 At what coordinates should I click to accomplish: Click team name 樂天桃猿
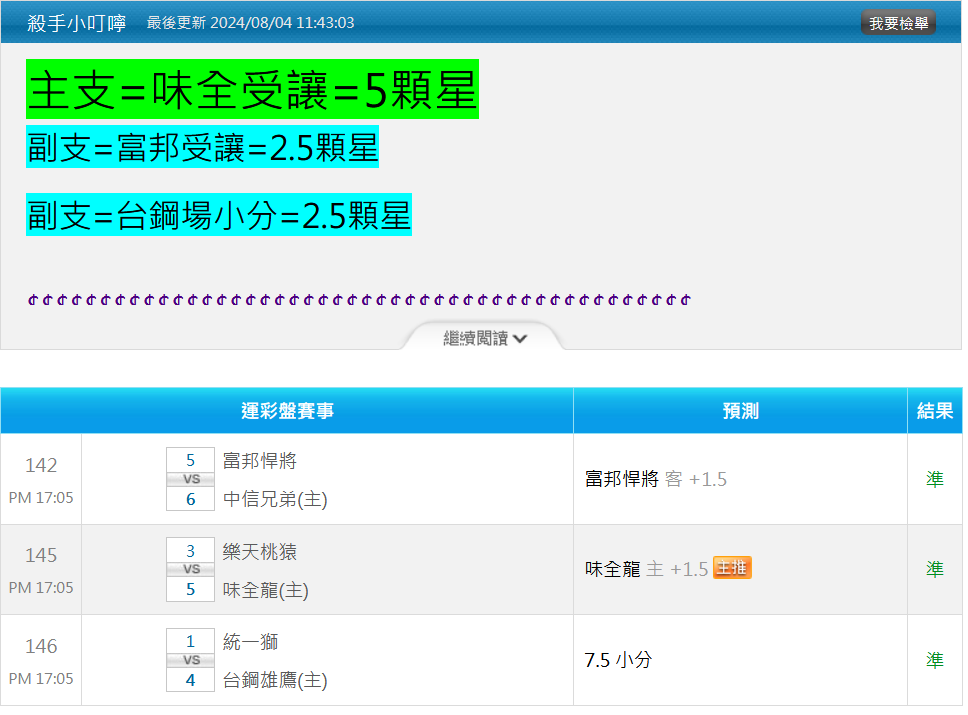(x=260, y=551)
